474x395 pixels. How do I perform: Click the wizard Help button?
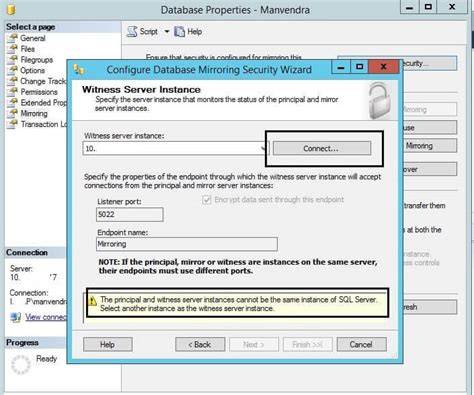point(108,344)
